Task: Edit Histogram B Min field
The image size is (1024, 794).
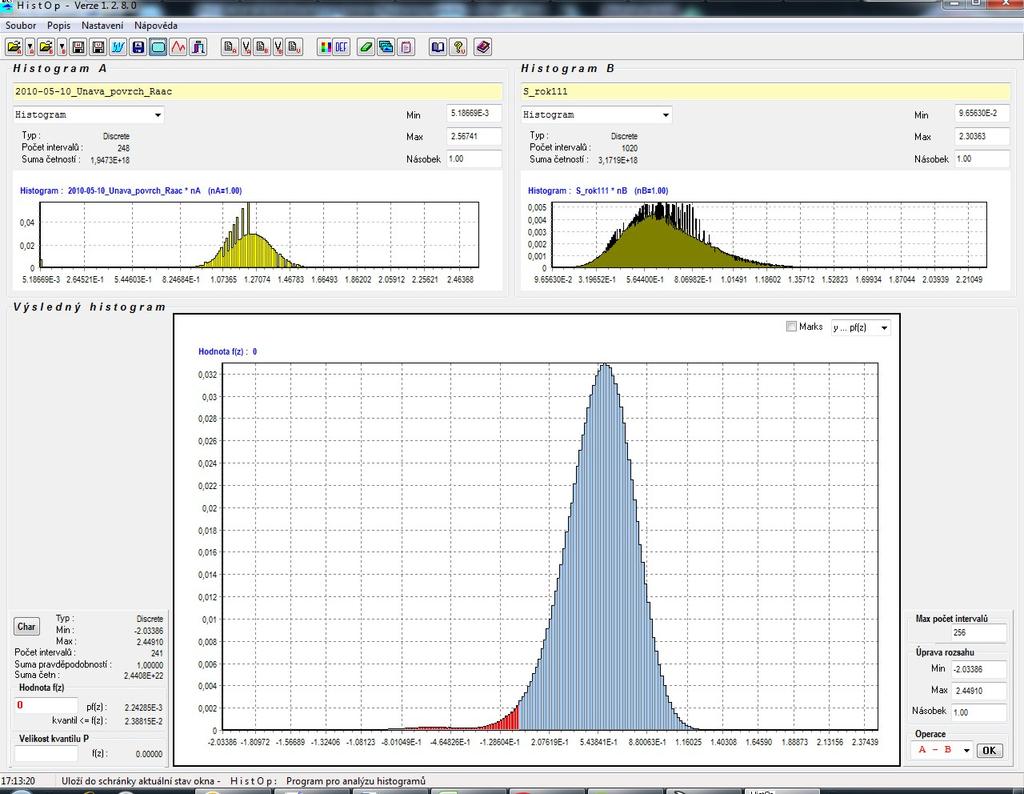Action: (x=982, y=114)
